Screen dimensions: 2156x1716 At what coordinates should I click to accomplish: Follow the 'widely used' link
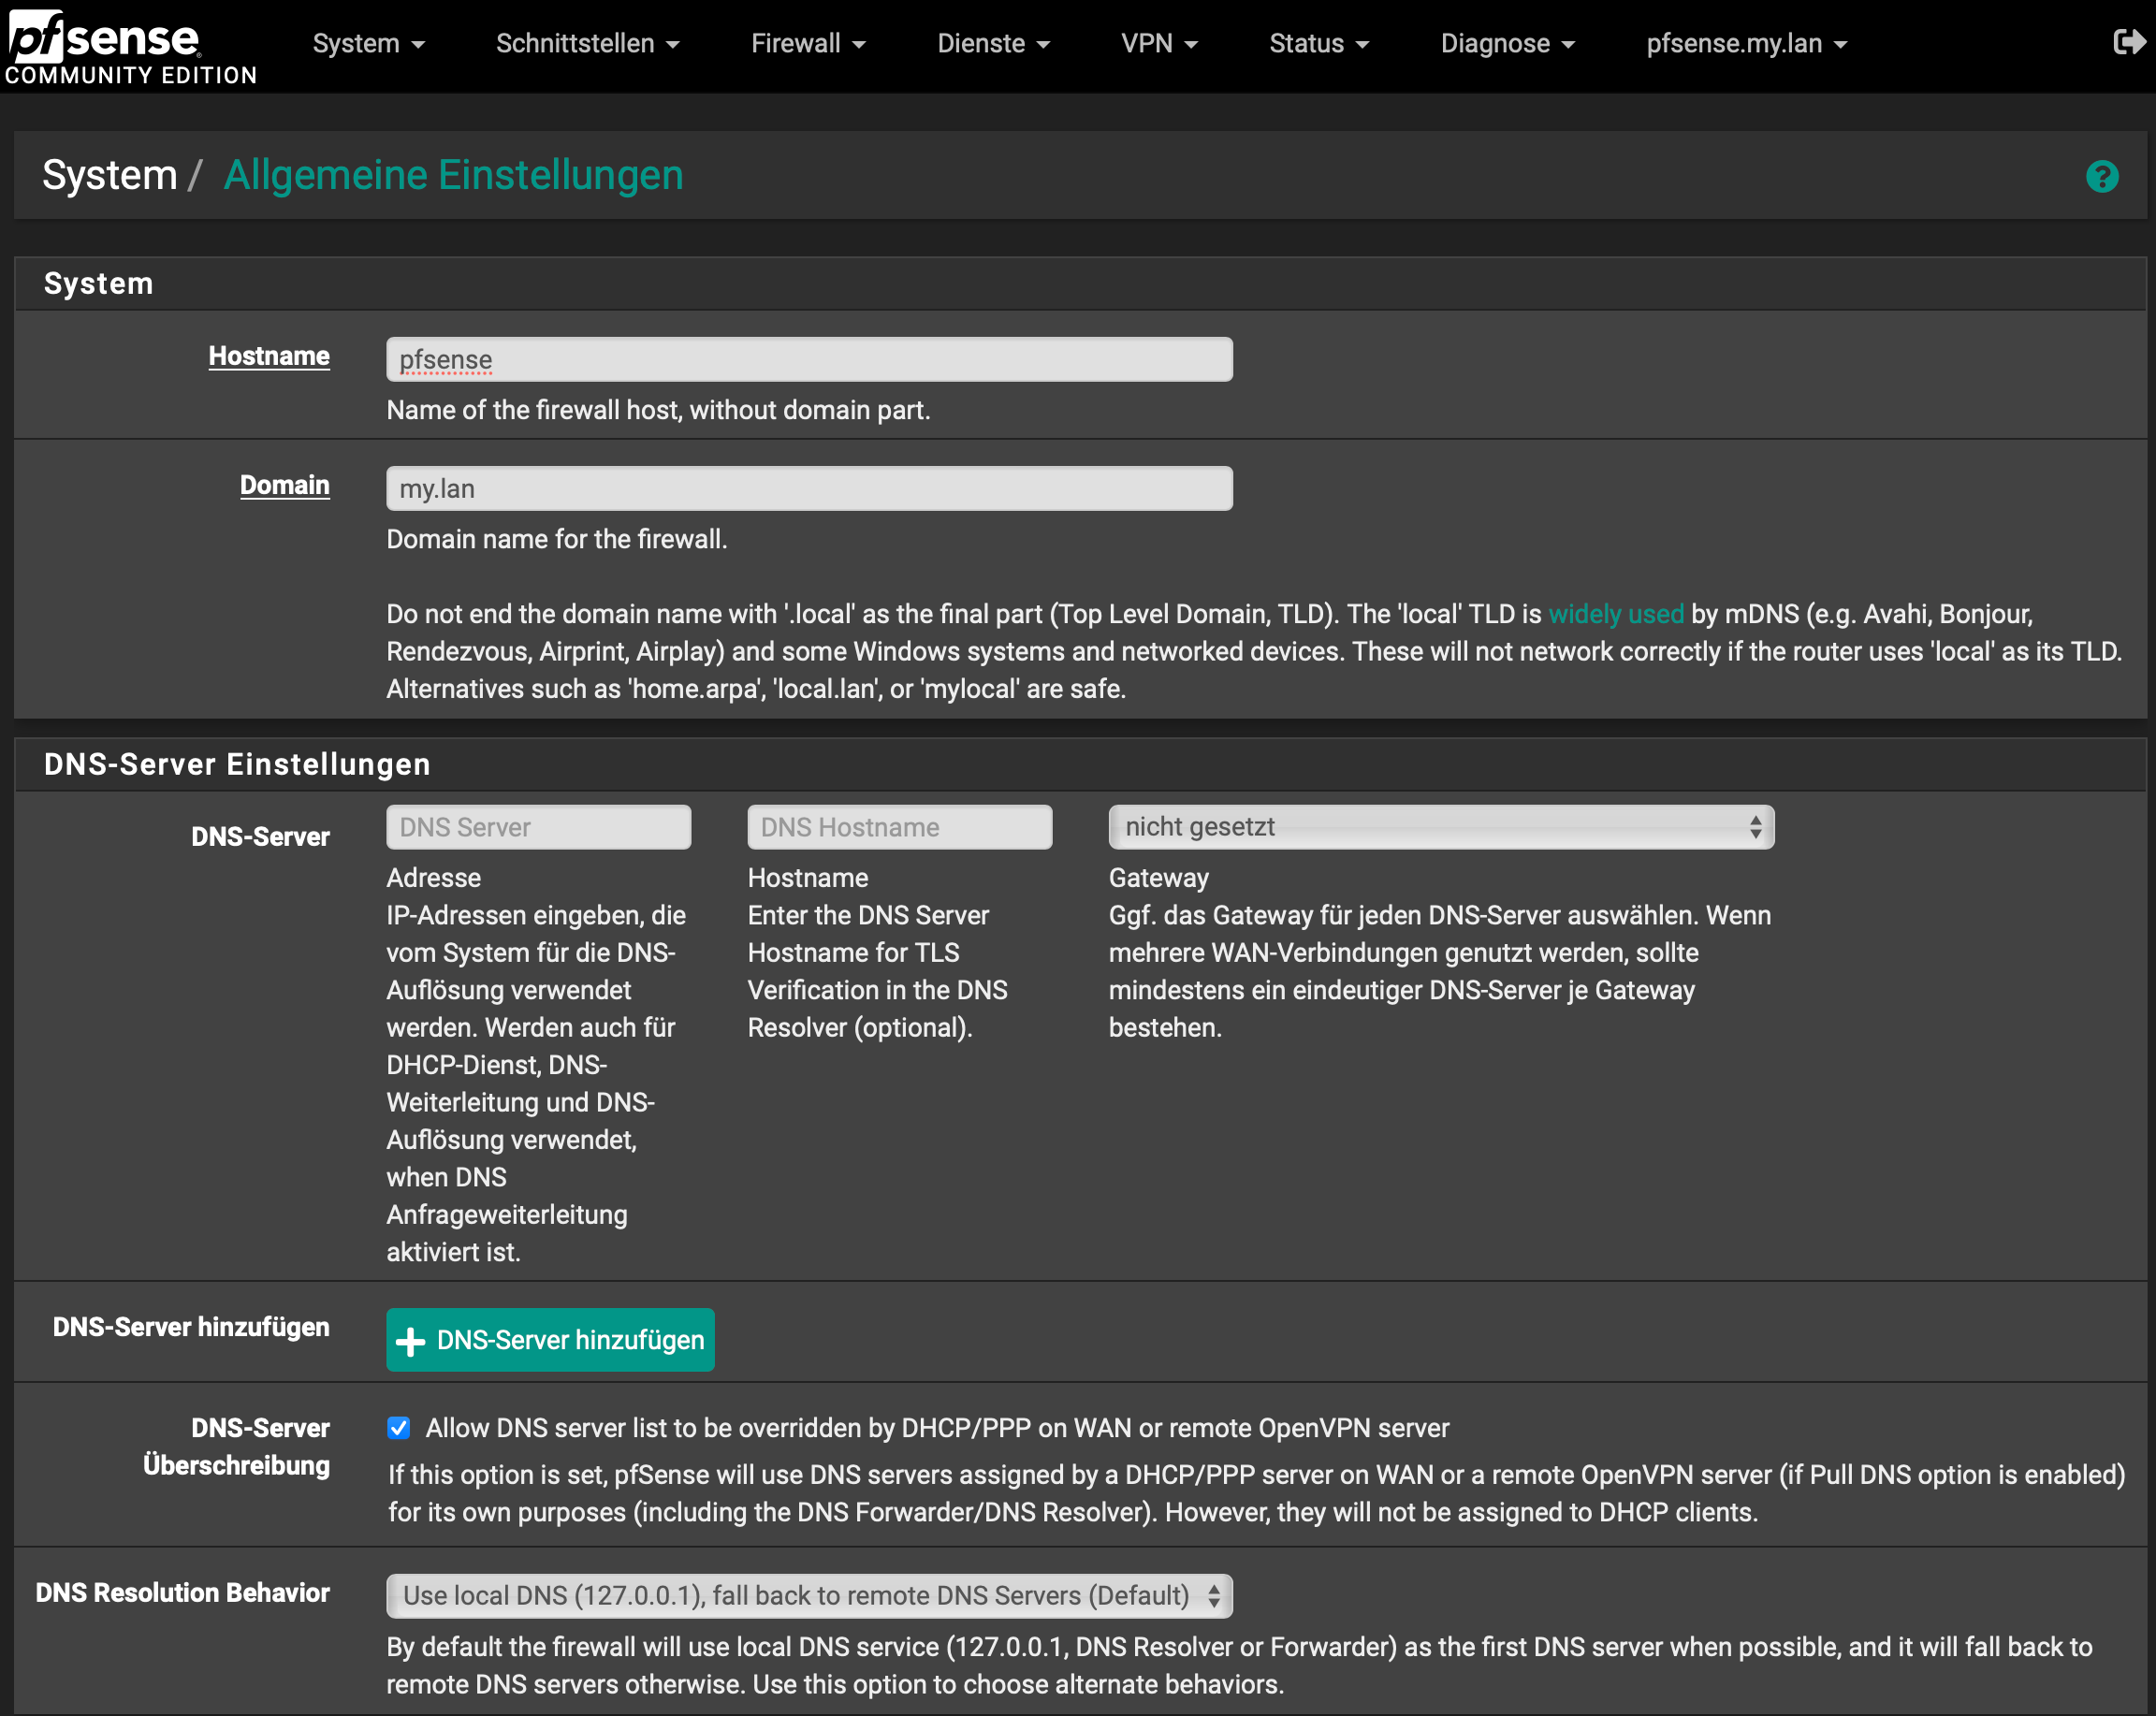tap(1615, 614)
